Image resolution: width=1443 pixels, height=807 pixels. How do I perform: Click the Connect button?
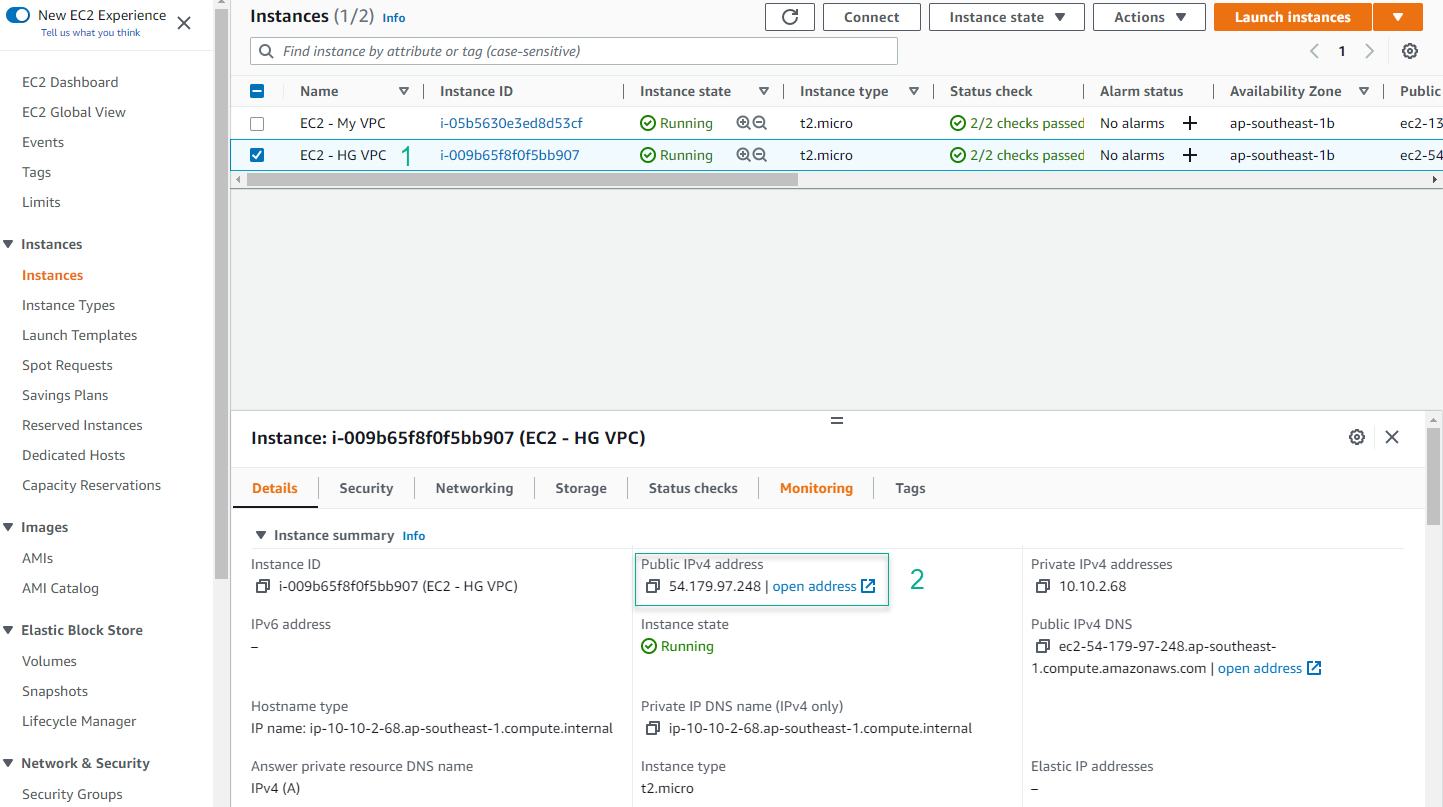[871, 17]
